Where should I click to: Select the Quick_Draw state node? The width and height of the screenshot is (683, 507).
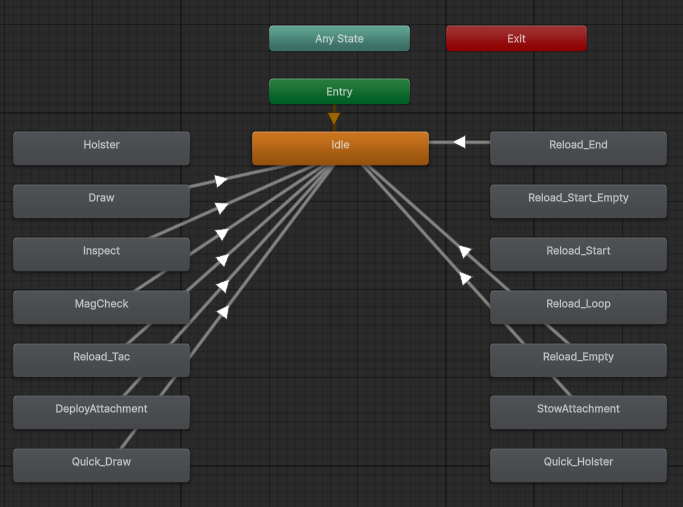click(101, 465)
